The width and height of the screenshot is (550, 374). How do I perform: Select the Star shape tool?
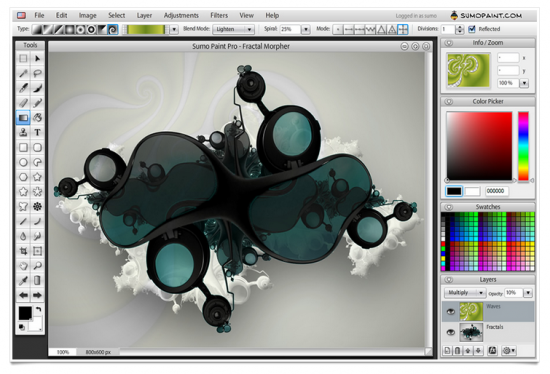37,177
